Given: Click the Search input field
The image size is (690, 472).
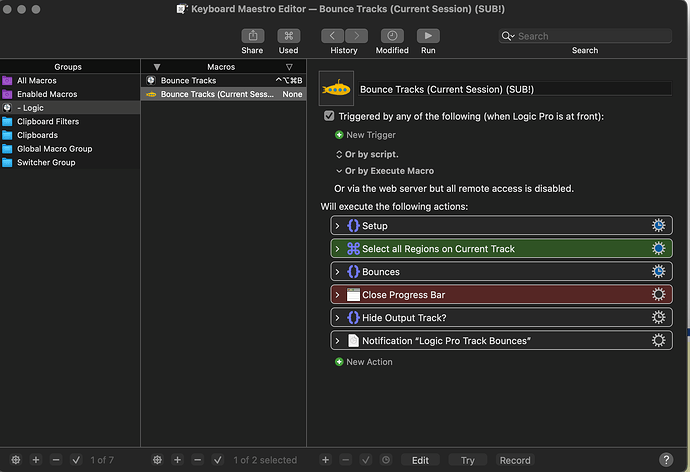Looking at the screenshot, I should coord(585,36).
